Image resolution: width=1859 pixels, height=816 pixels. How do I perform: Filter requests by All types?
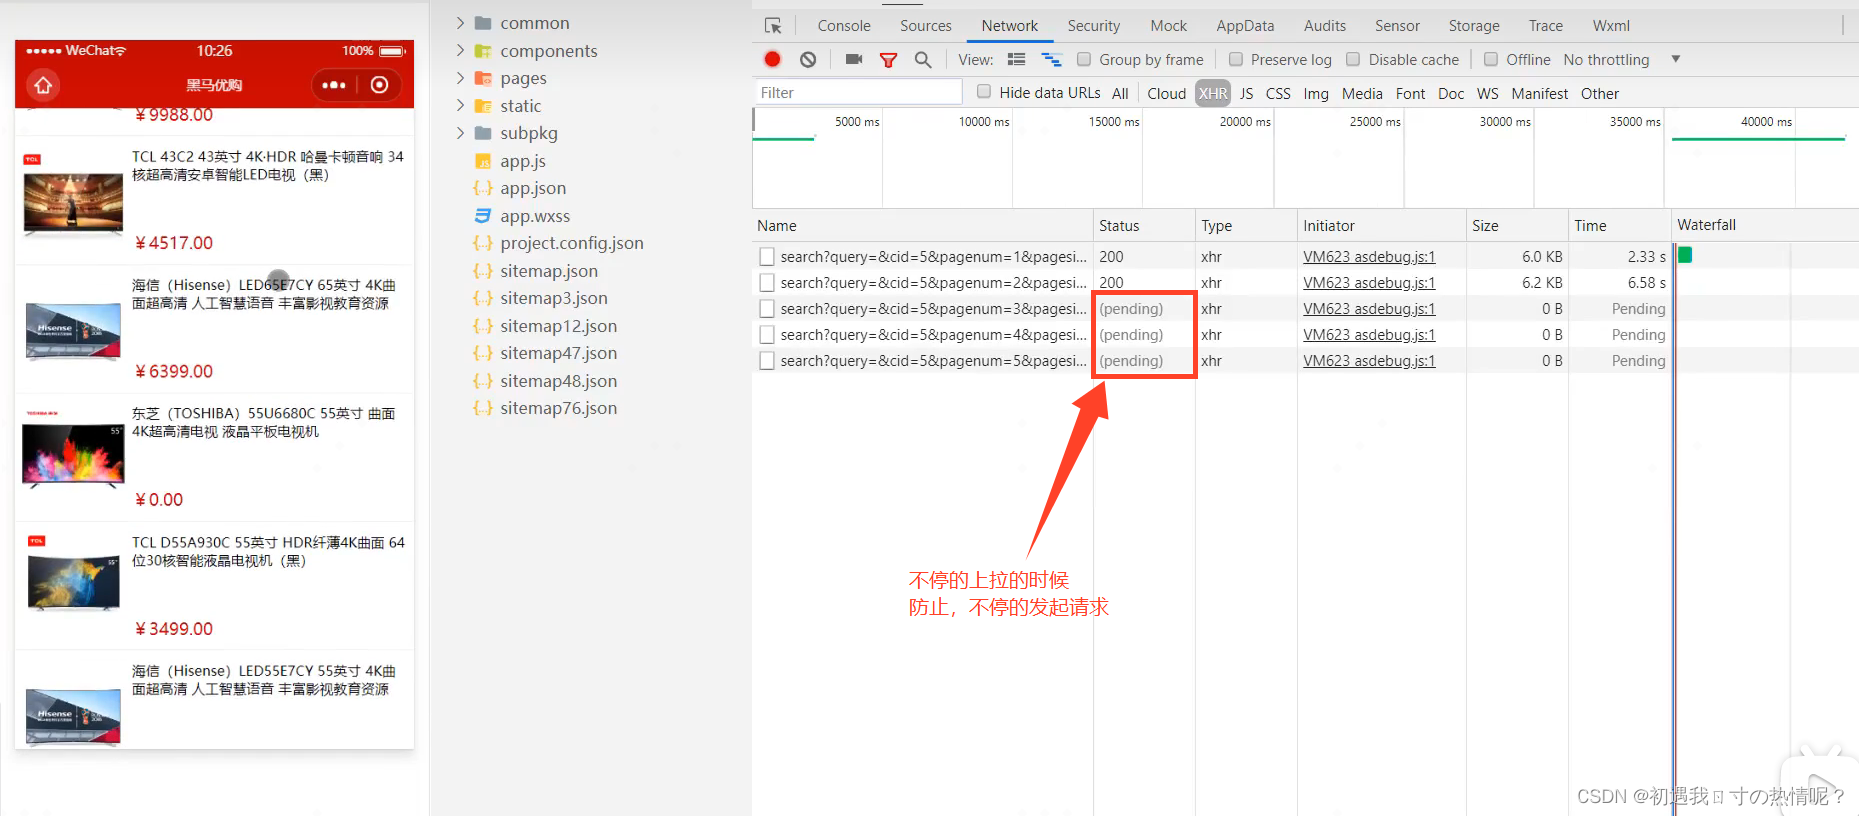click(1120, 94)
